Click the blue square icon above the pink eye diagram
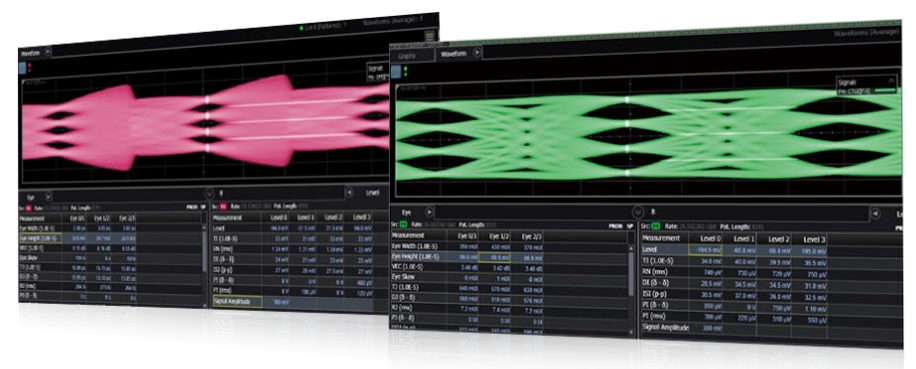 [x=22, y=68]
